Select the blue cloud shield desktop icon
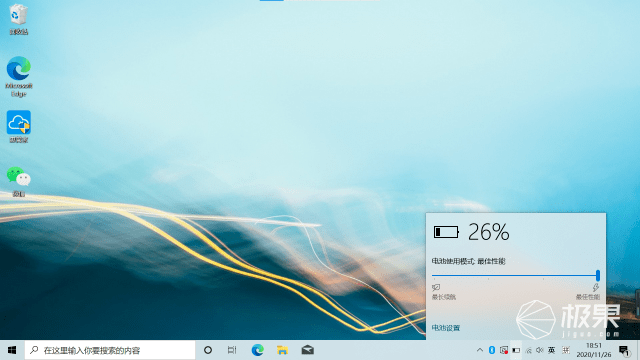Screen dimensions: 640x360 click(18, 127)
